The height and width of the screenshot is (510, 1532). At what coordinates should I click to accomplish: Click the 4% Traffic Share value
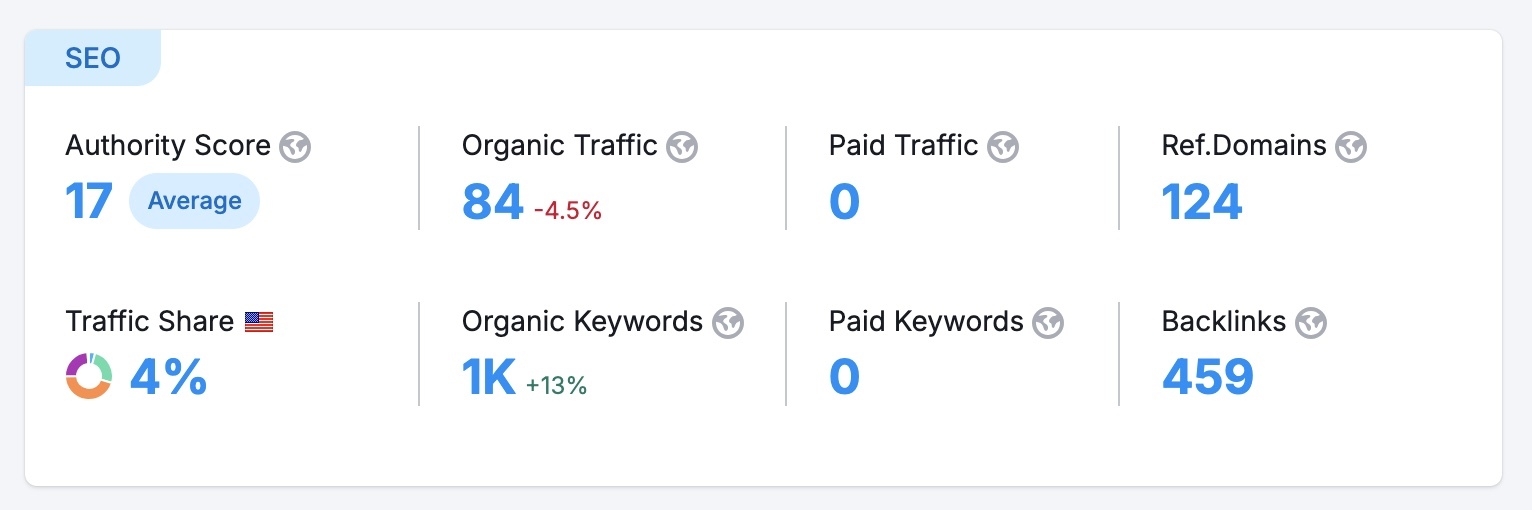pos(168,376)
